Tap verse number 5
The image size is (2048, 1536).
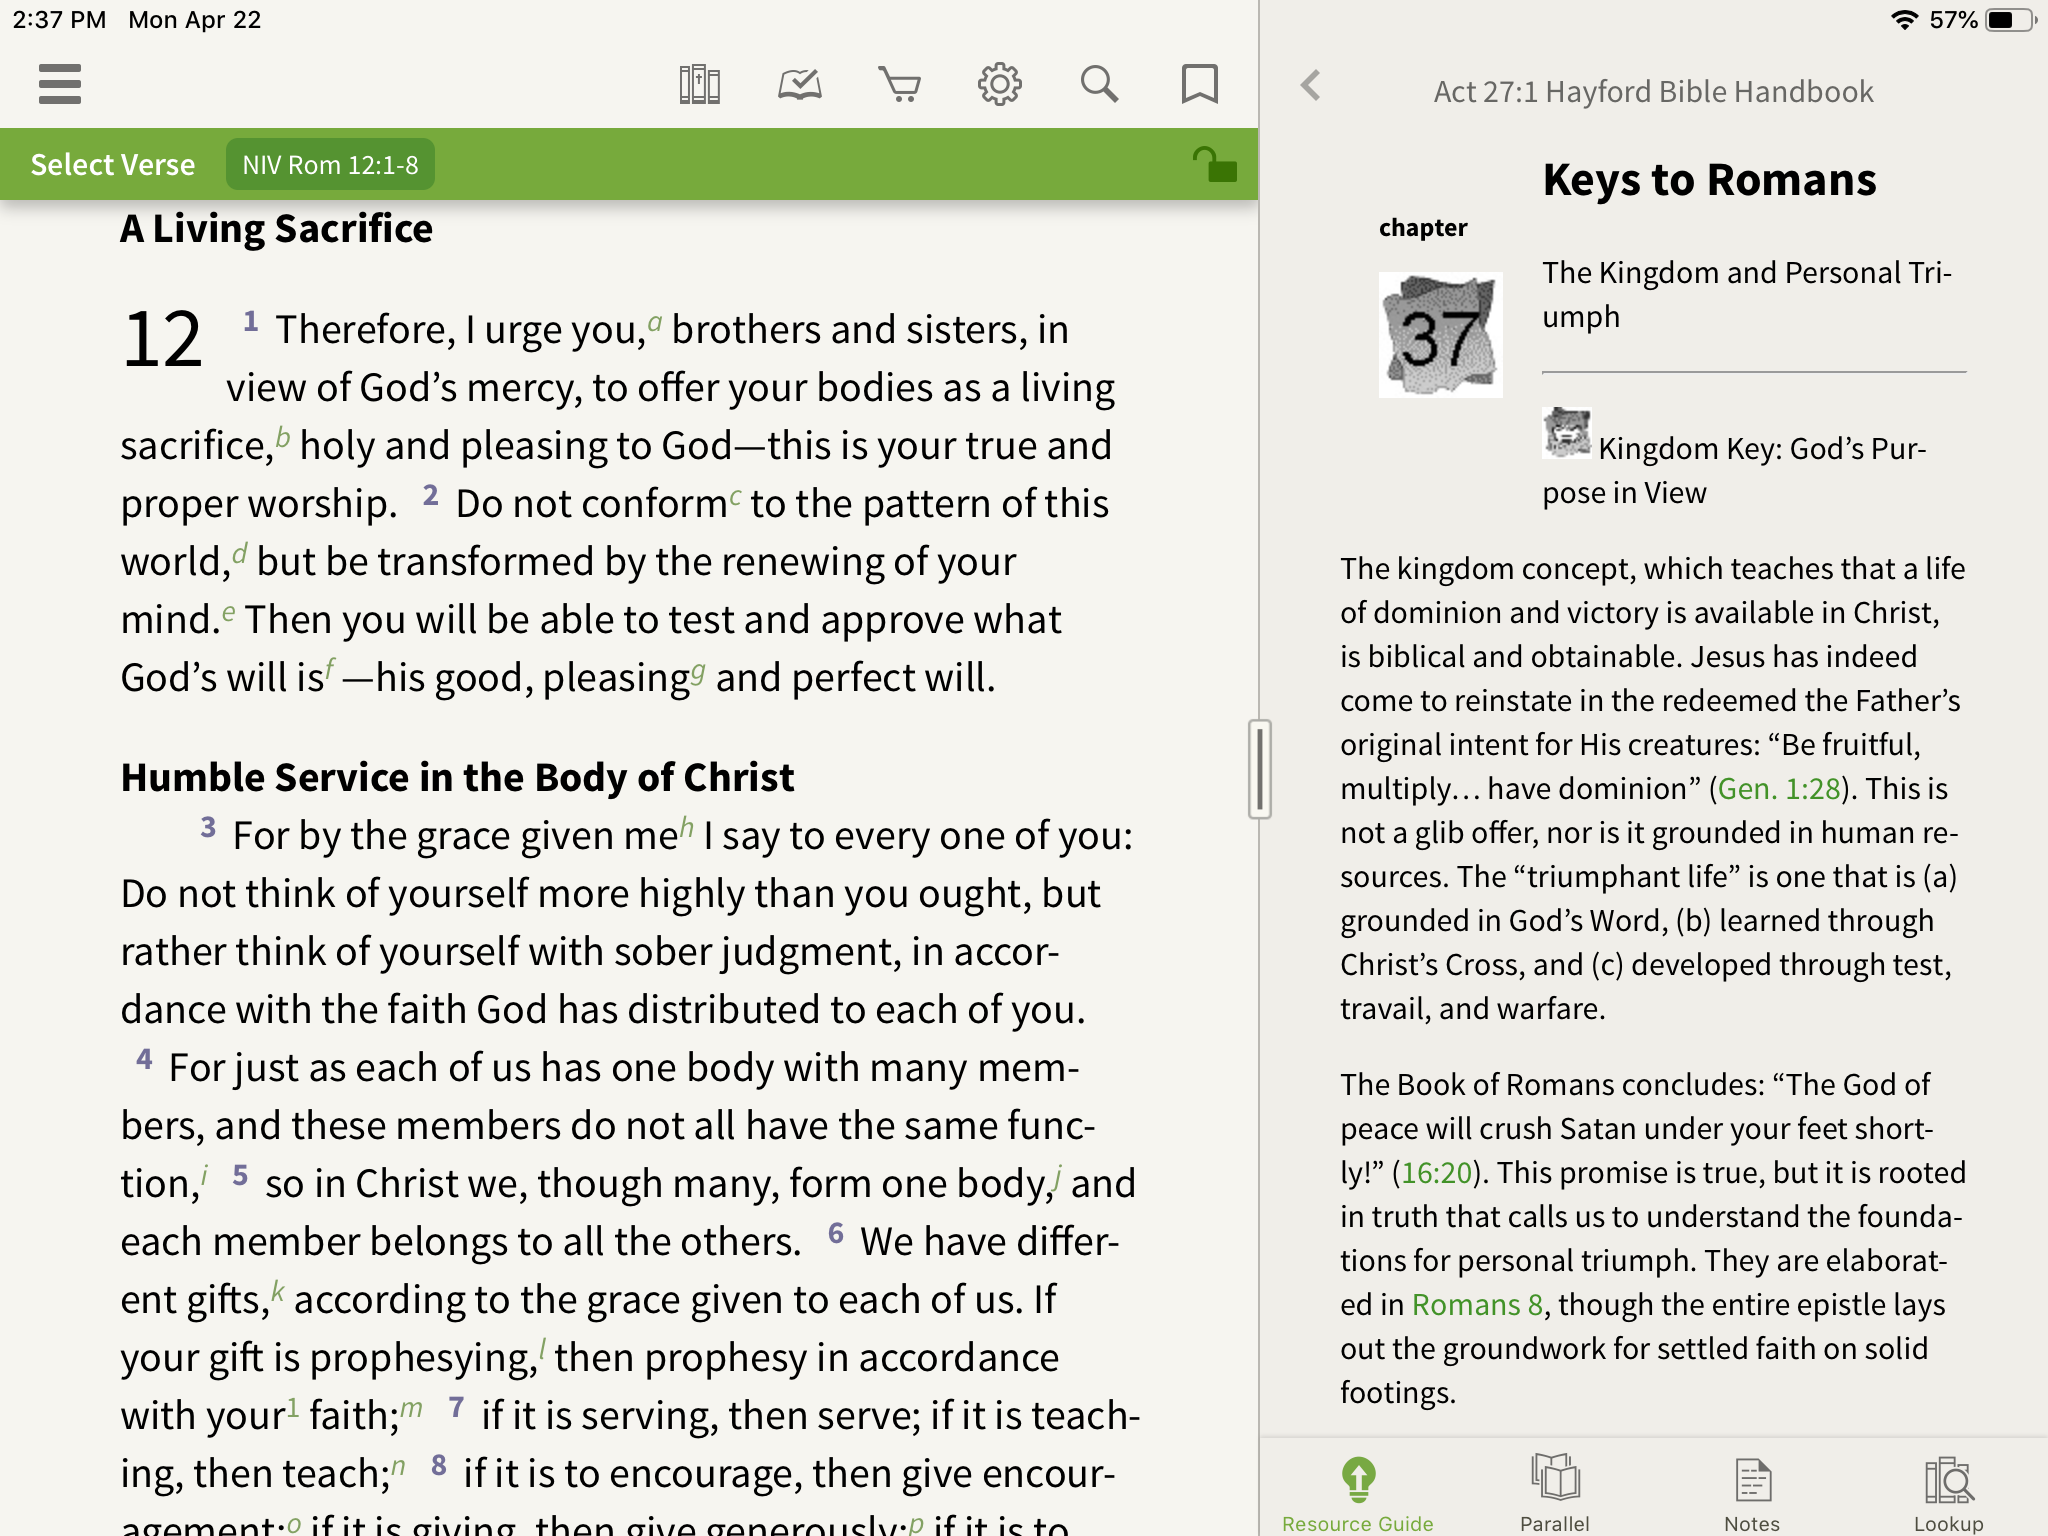[240, 1175]
